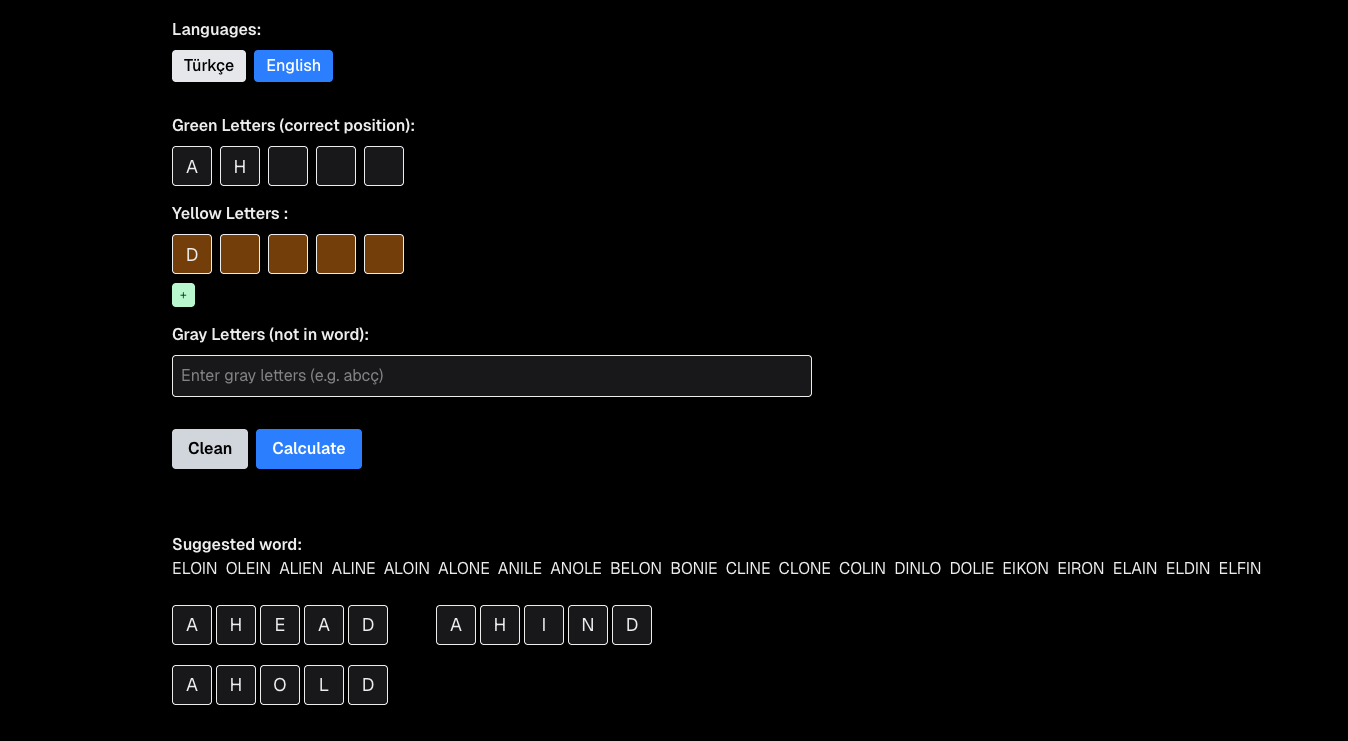This screenshot has height=741, width=1348.
Task: Select the last empty yellow letter box
Action: pos(383,253)
